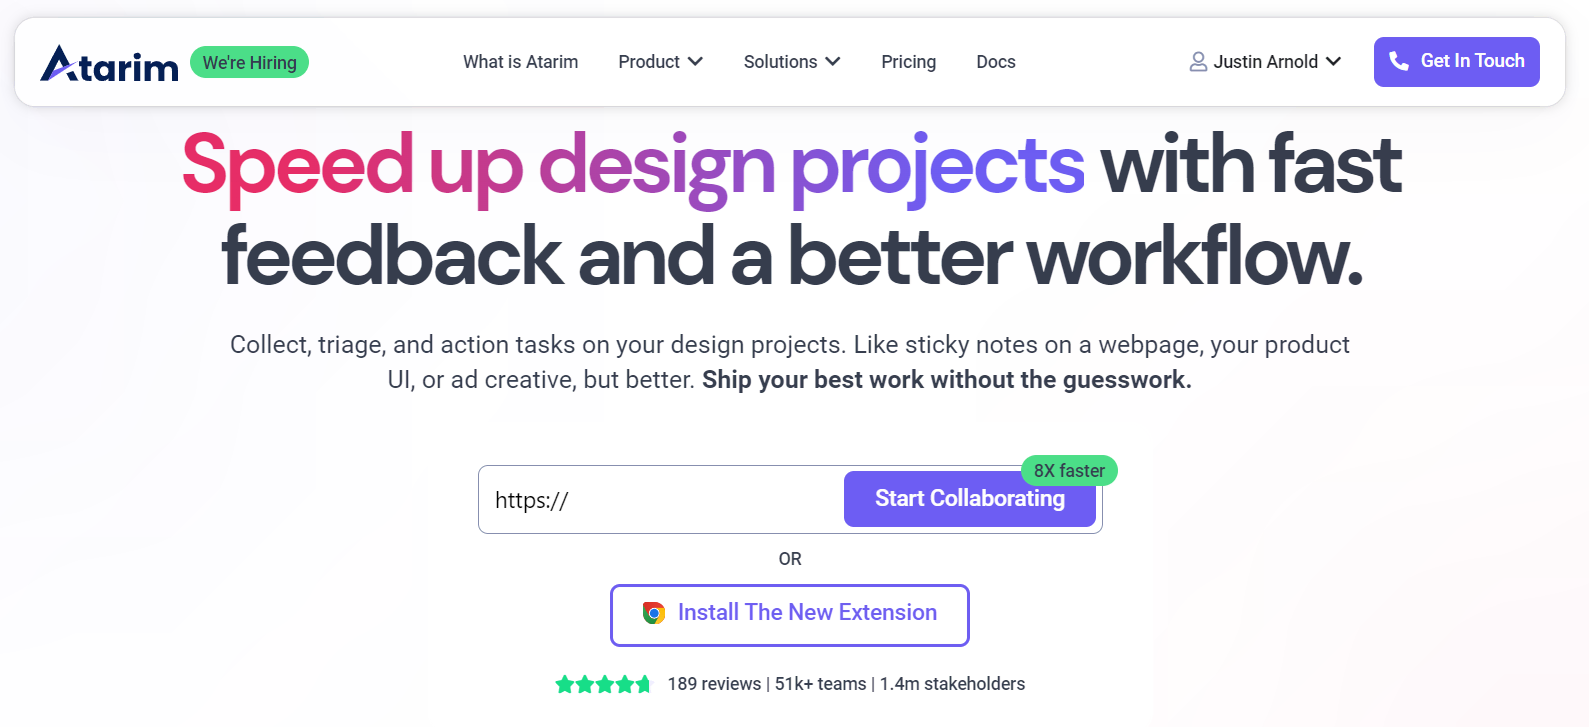Screen dimensions: 1589x727
Task: Click the user profile icon
Action: pos(1198,62)
